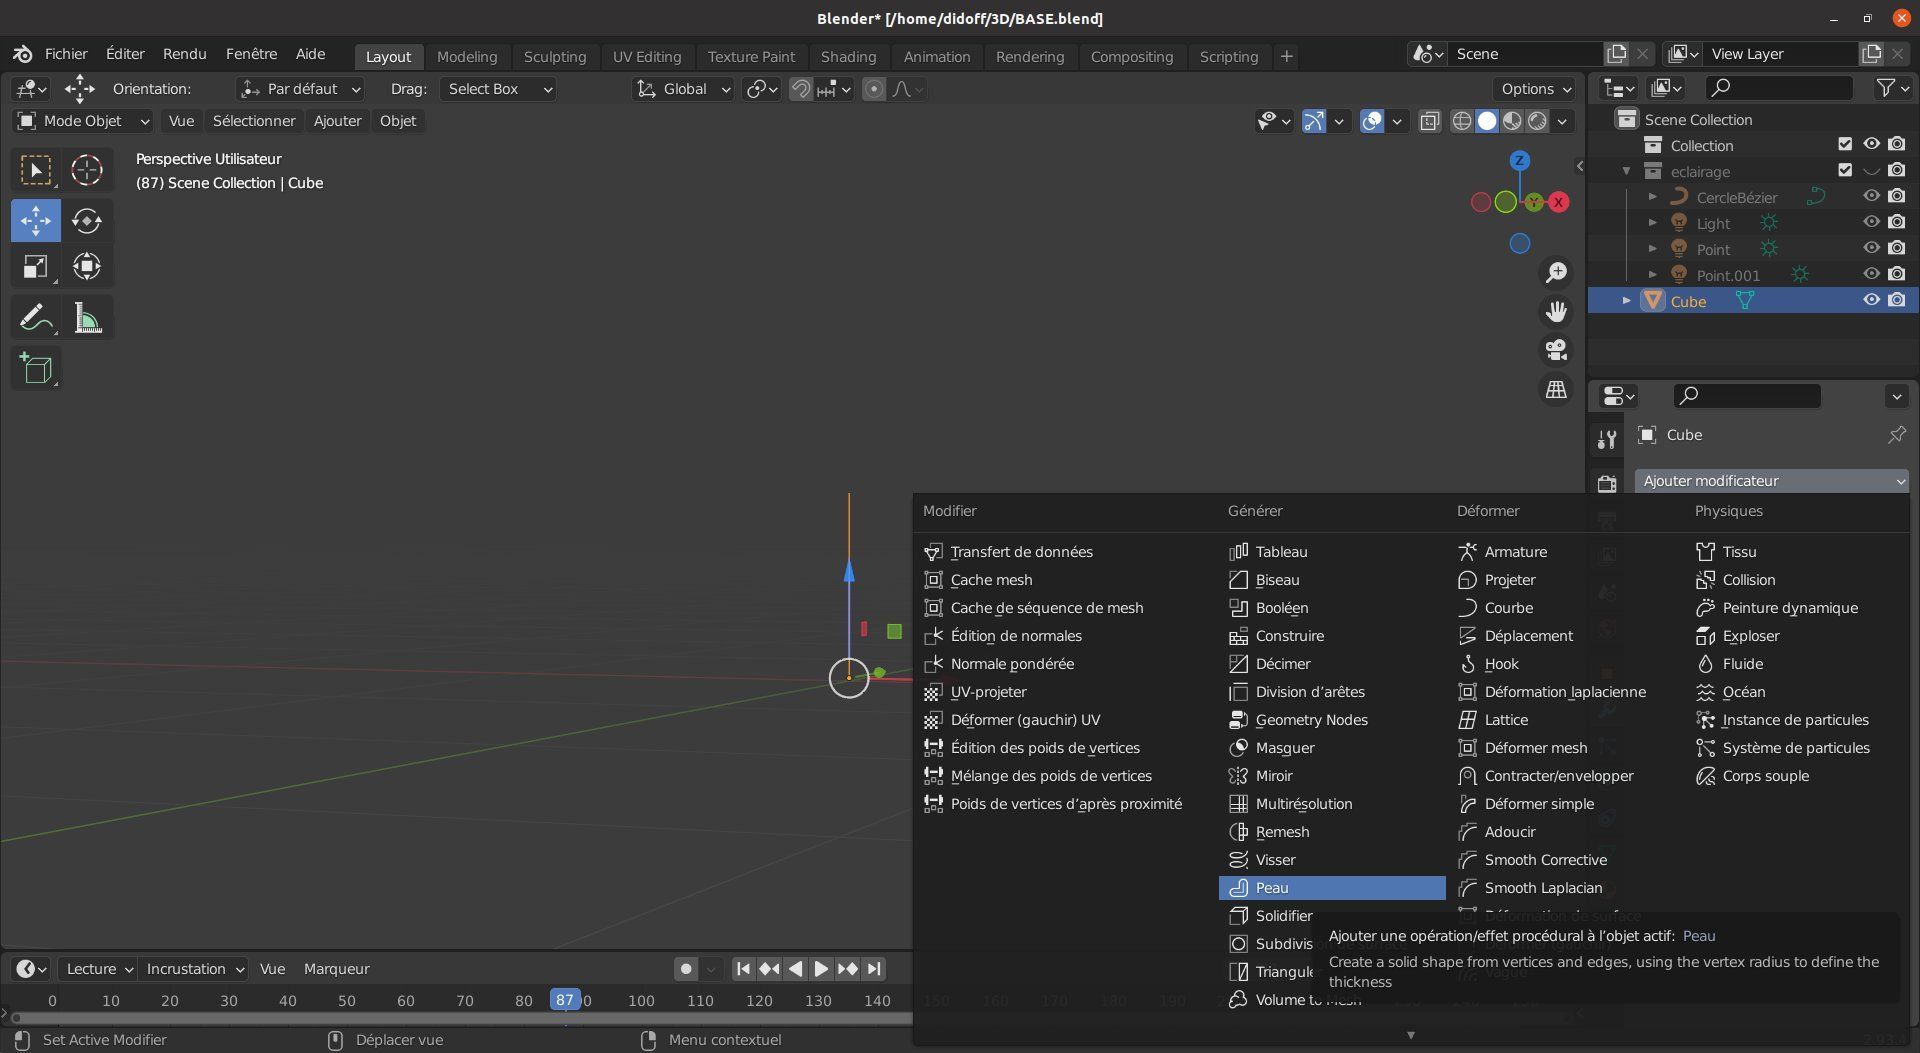Open the Fichier menu
Image resolution: width=1920 pixels, height=1053 pixels.
coord(66,54)
